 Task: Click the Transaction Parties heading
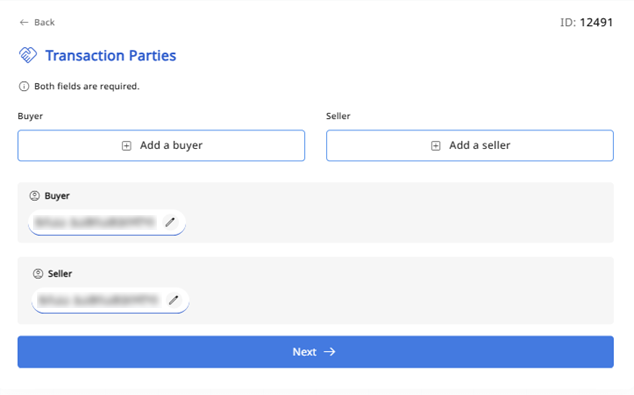pos(110,55)
